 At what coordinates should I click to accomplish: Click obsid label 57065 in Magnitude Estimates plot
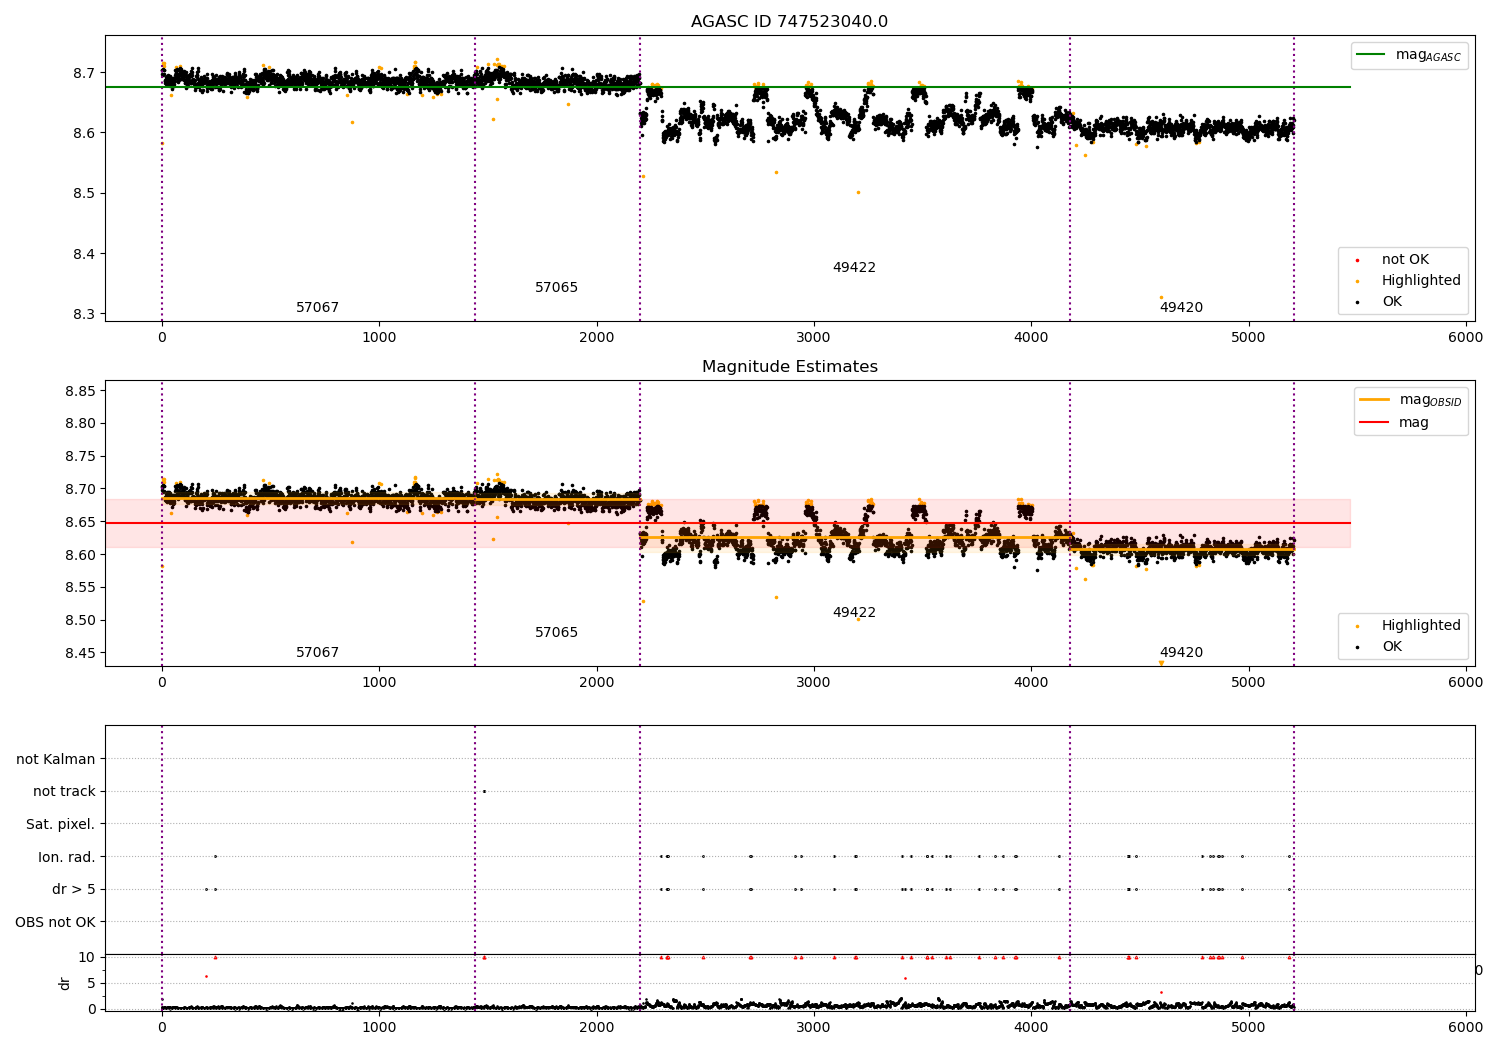pyautogui.click(x=556, y=633)
